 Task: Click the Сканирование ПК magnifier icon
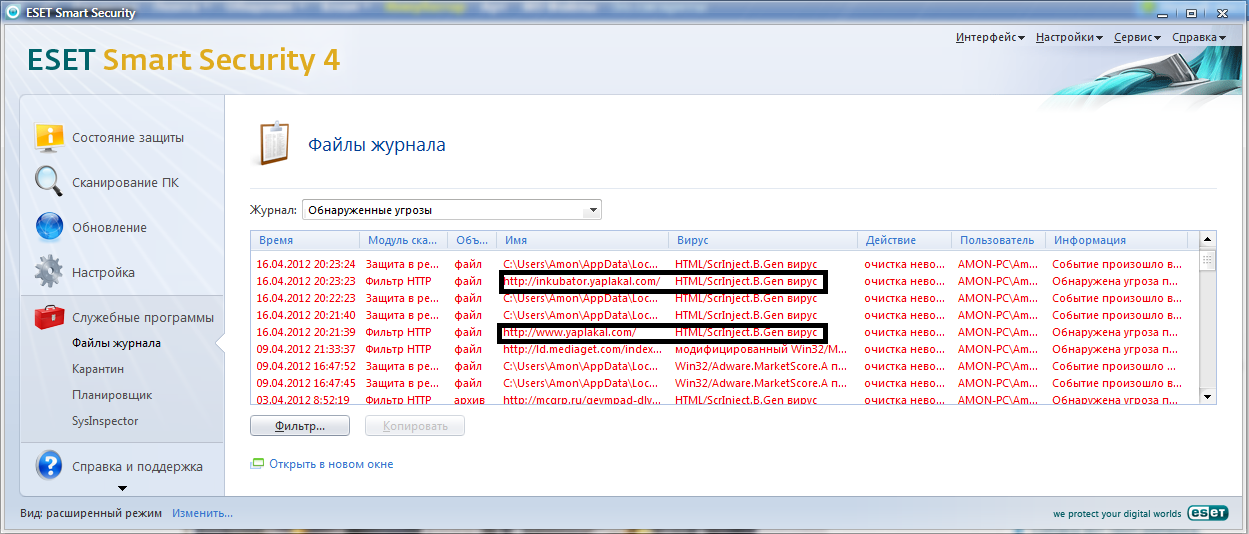[x=49, y=182]
